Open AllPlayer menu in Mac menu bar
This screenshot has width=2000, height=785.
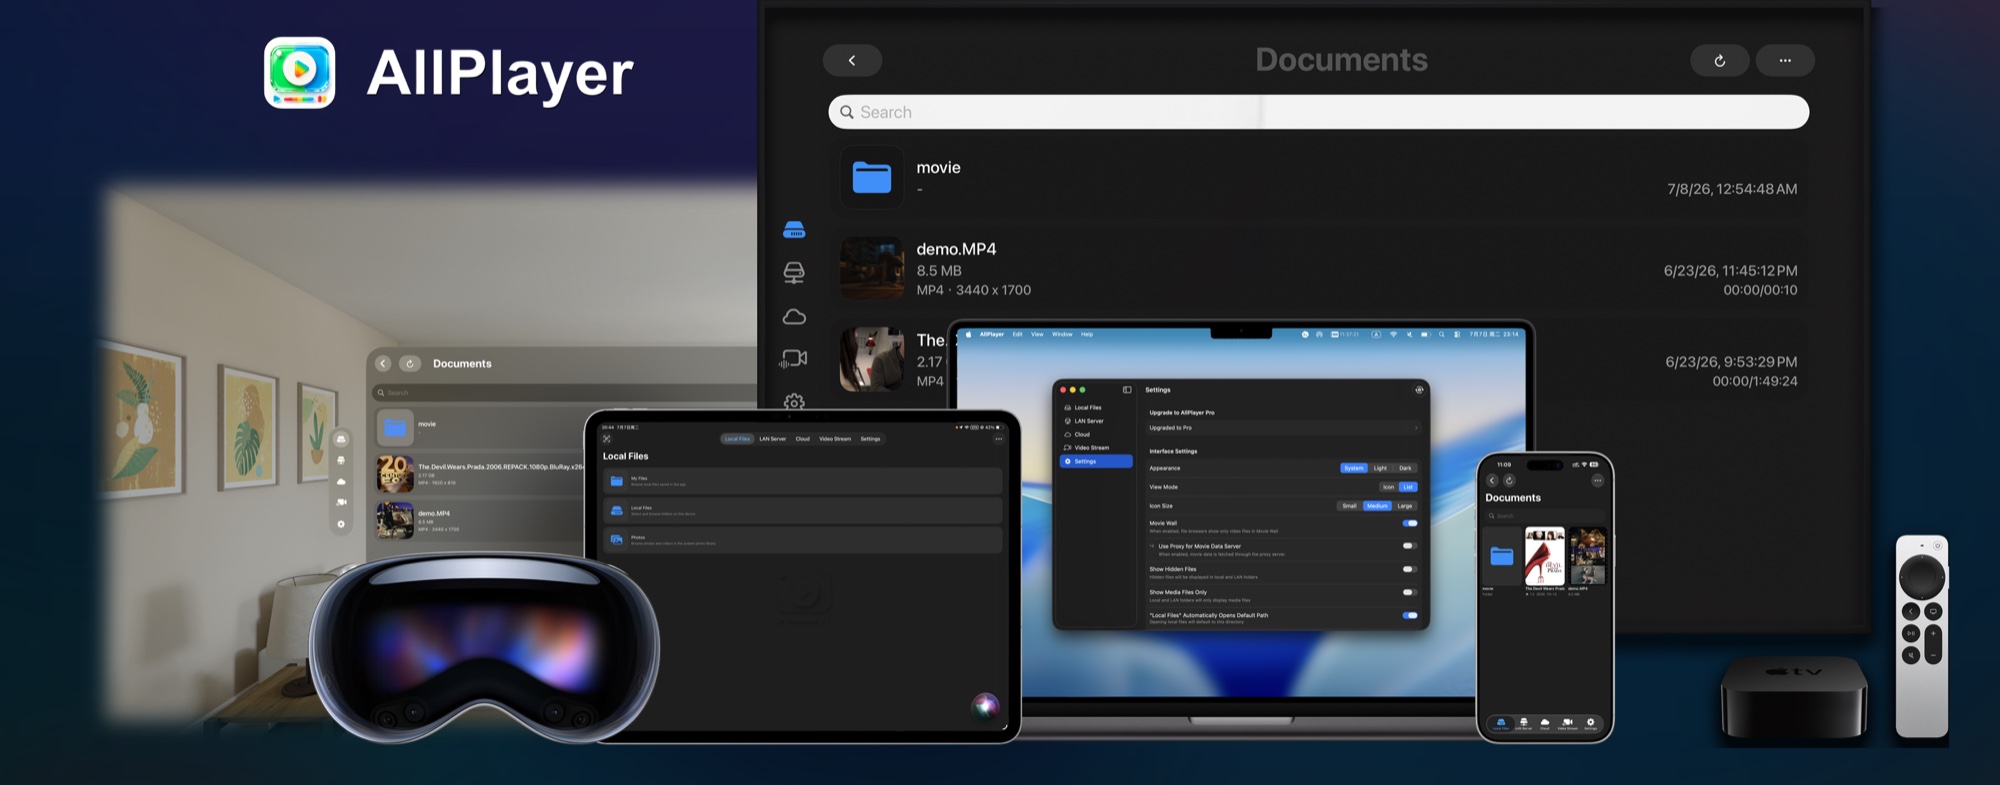click(992, 334)
